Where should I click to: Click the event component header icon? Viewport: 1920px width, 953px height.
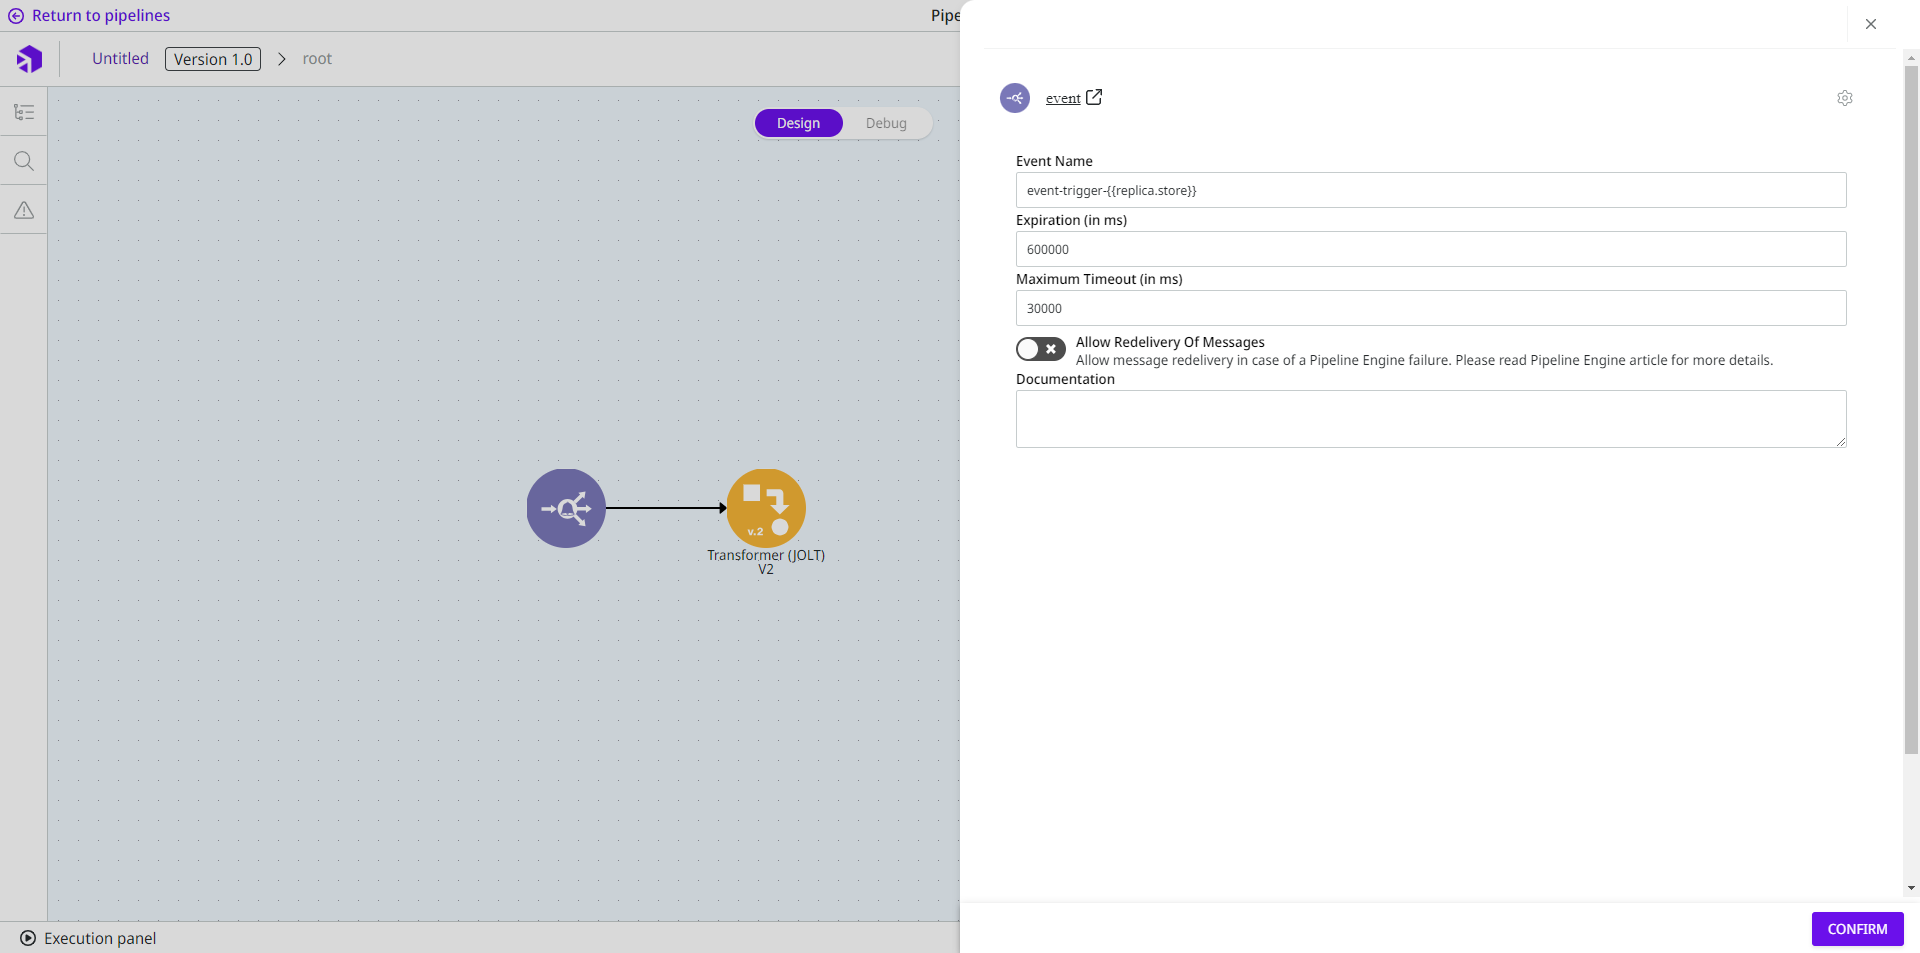(x=1015, y=98)
